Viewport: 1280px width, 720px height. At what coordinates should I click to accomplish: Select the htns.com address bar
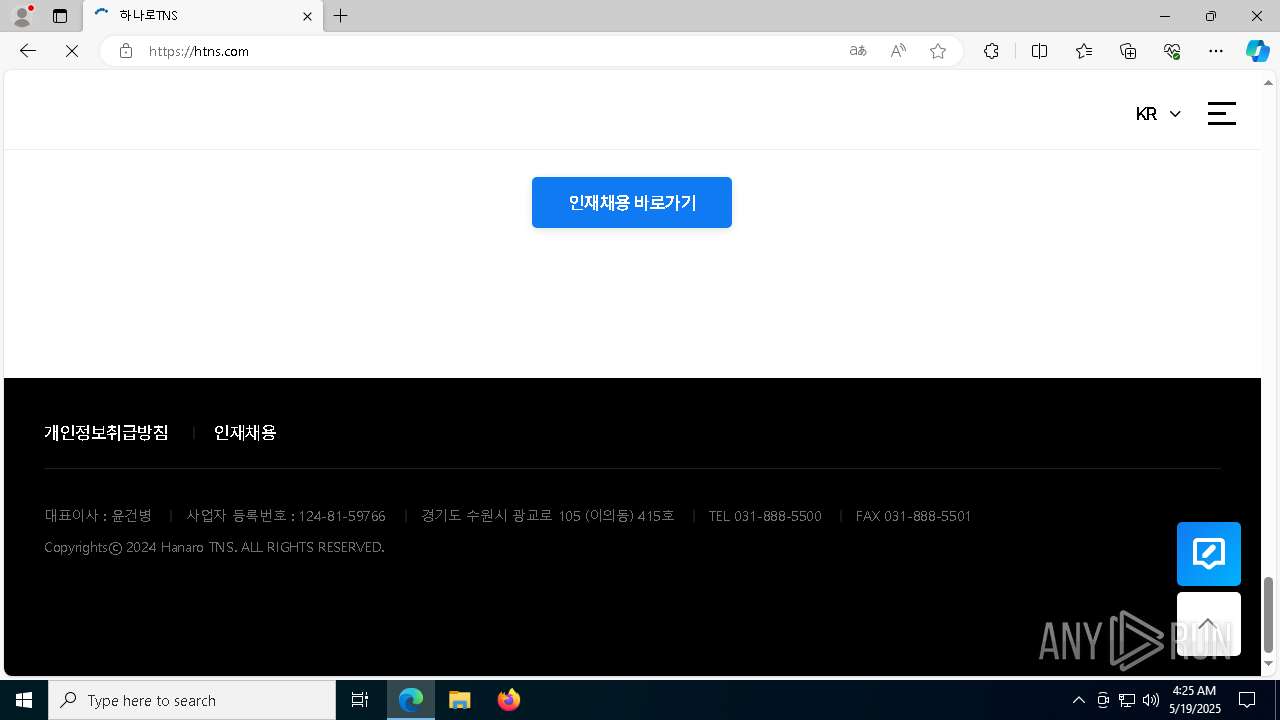tap(490, 51)
